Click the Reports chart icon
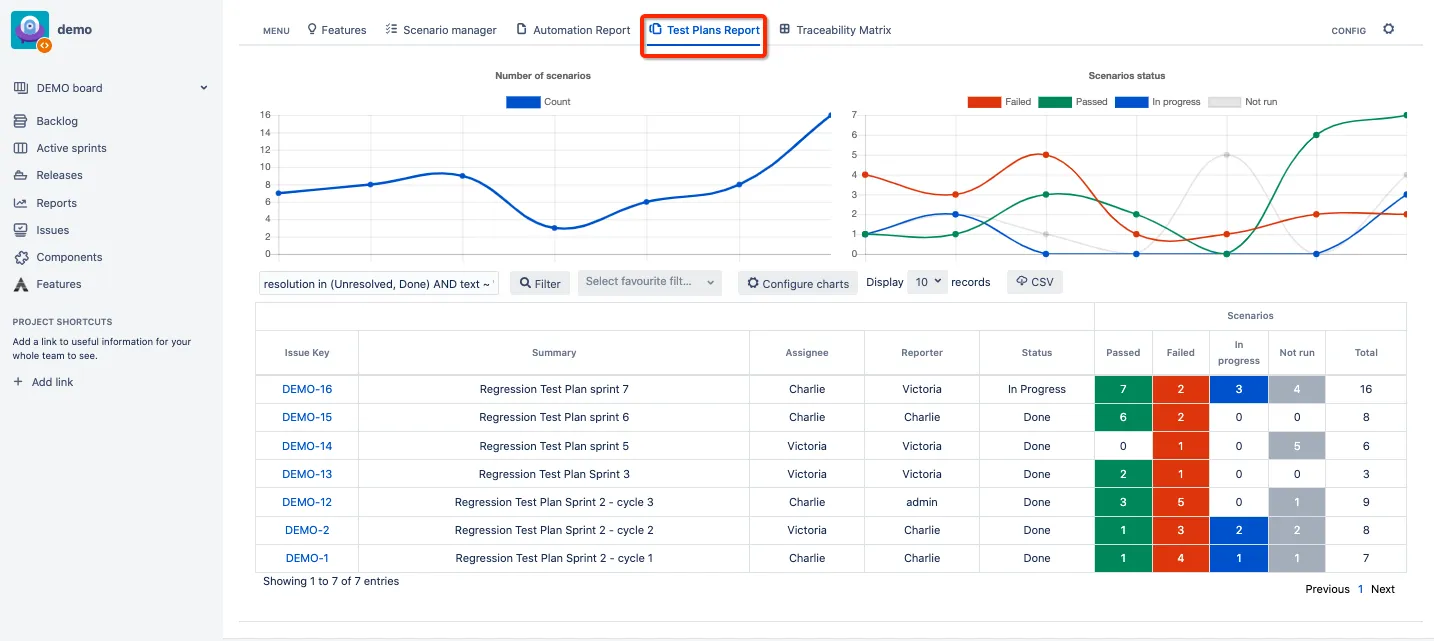1434x641 pixels. pyautogui.click(x=20, y=203)
